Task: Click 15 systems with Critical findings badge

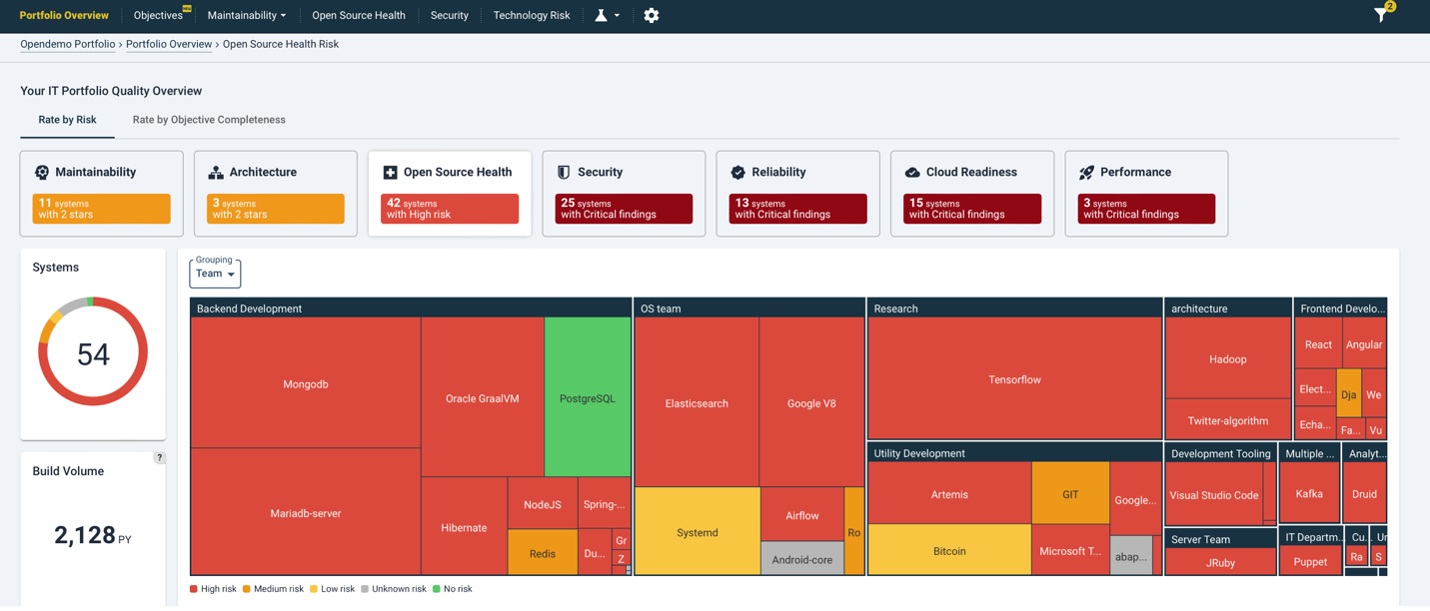Action: coord(971,209)
